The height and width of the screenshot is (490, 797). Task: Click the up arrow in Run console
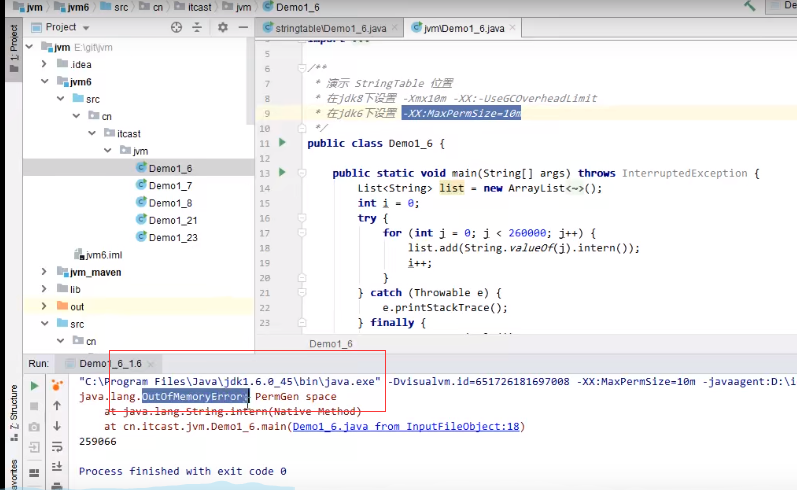coord(57,406)
